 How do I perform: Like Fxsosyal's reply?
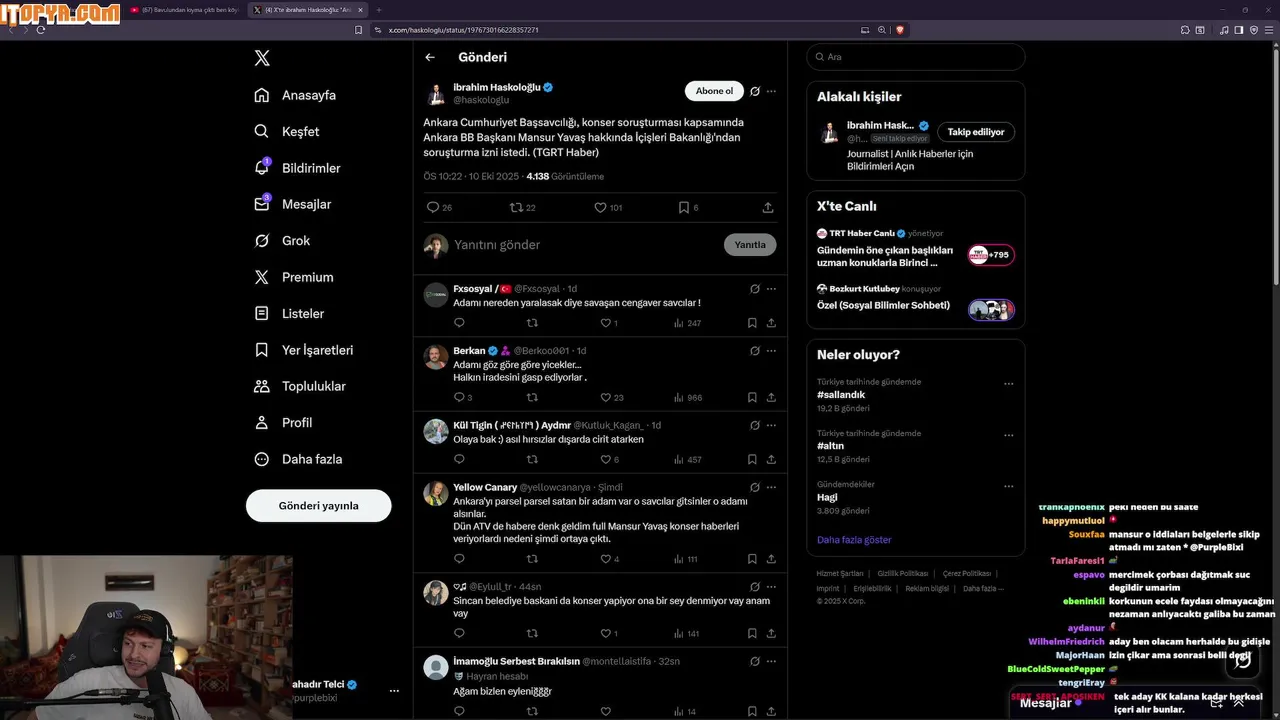[x=605, y=323]
